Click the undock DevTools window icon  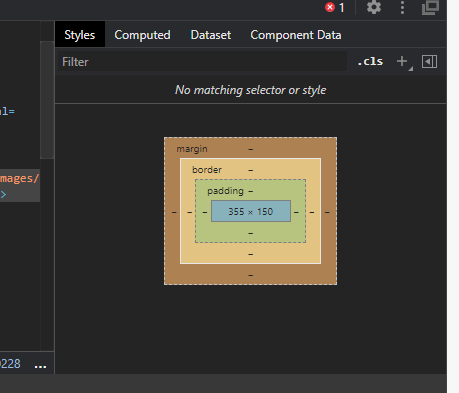click(x=430, y=7)
